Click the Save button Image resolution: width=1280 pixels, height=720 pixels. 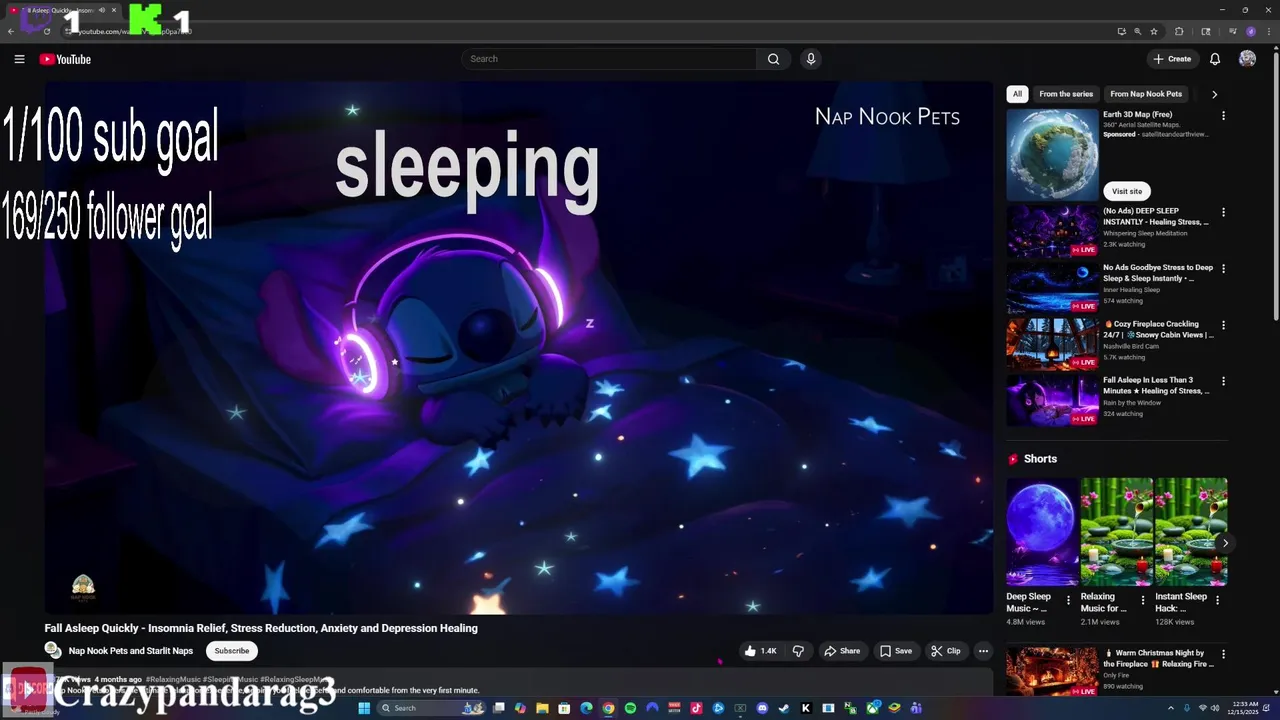point(896,651)
